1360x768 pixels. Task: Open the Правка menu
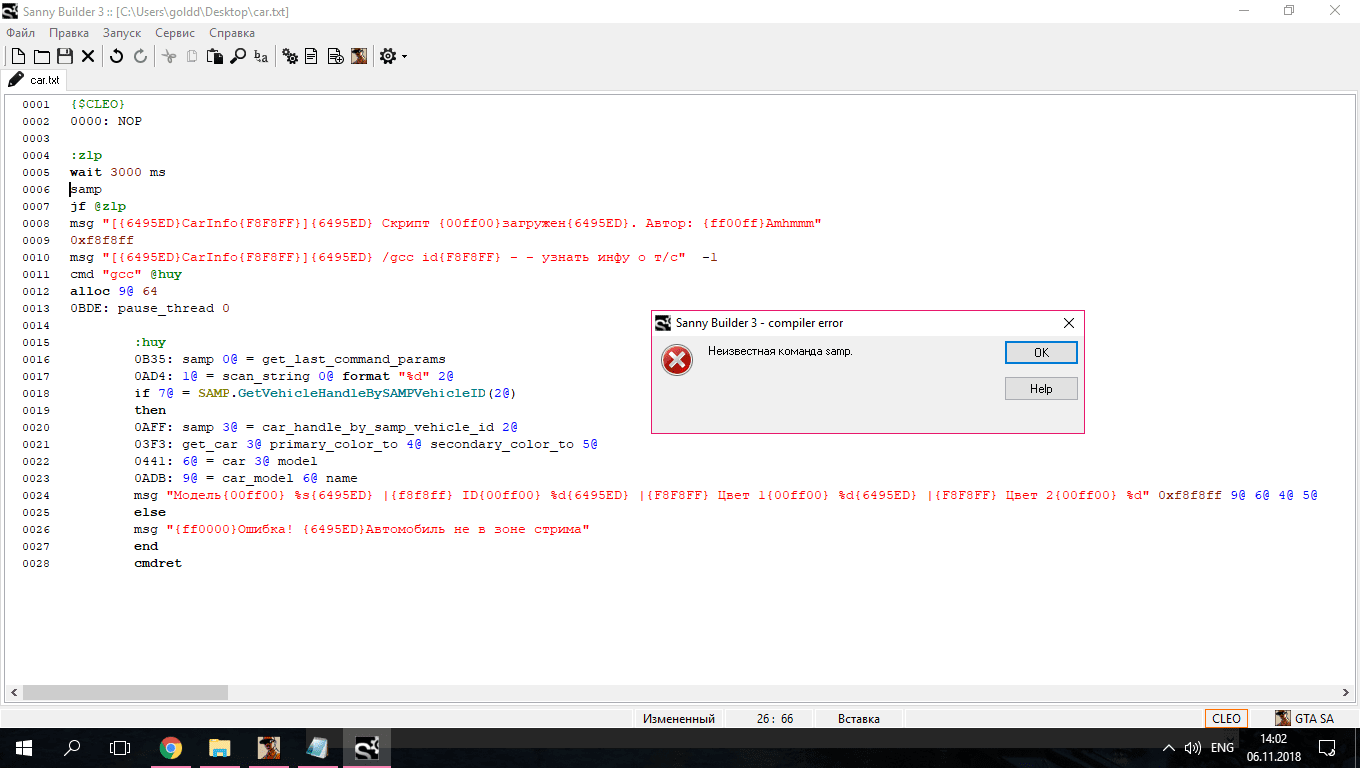pyautogui.click(x=69, y=33)
